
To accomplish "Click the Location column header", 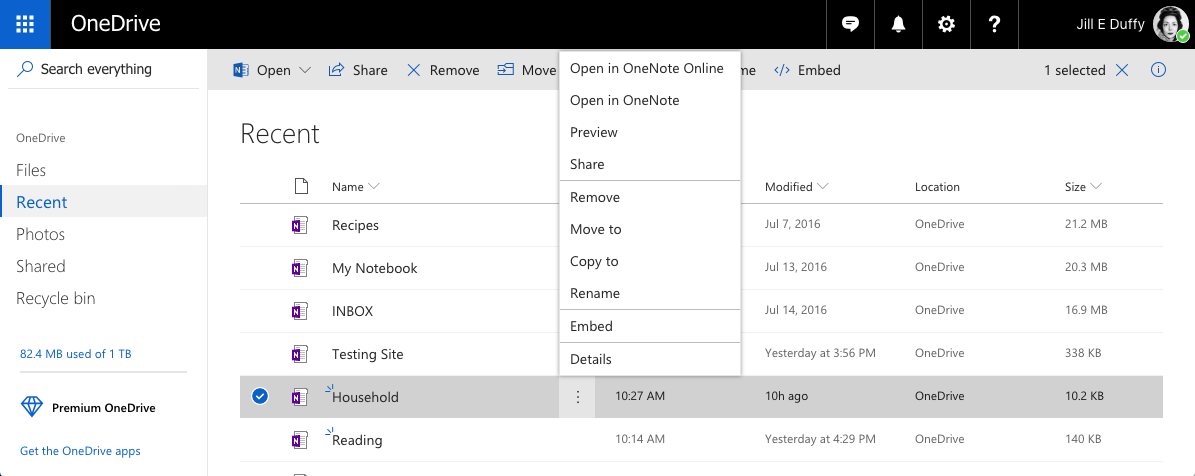I will coord(937,187).
